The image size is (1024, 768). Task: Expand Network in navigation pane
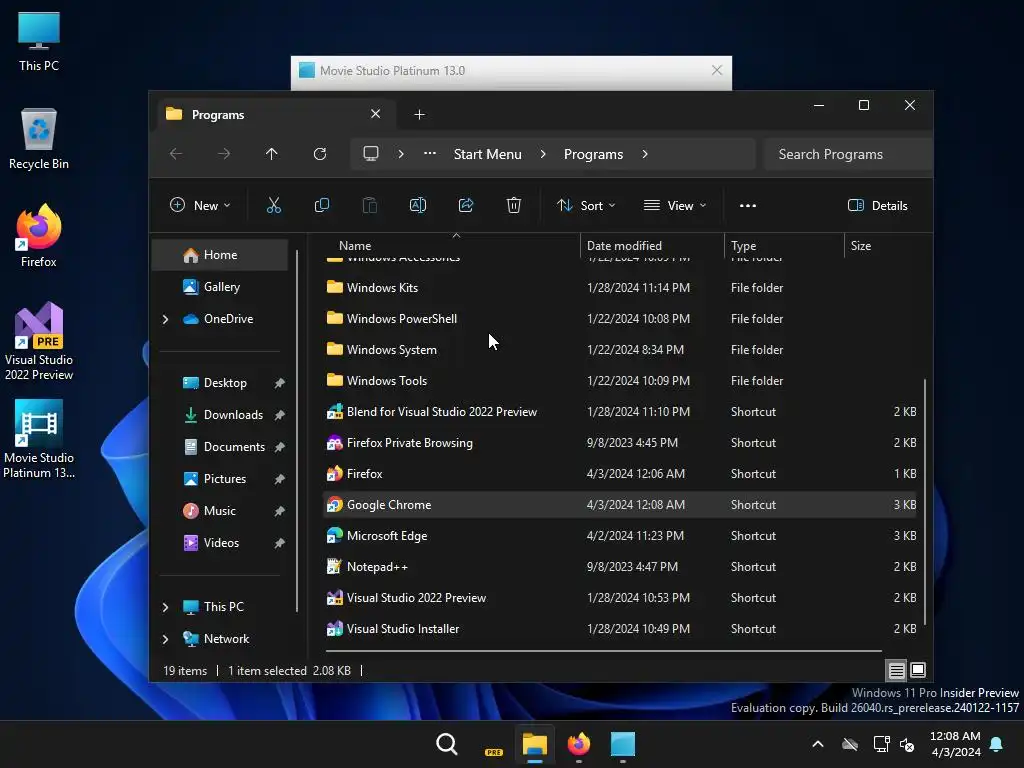click(165, 639)
